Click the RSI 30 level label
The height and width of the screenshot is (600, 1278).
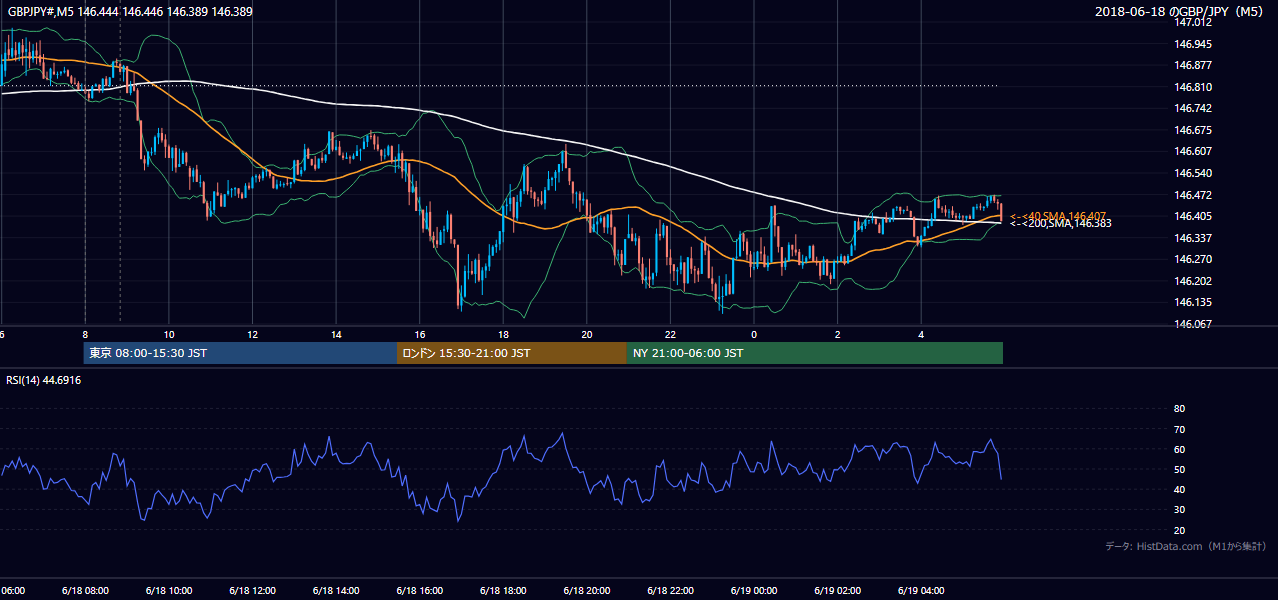(x=1179, y=510)
